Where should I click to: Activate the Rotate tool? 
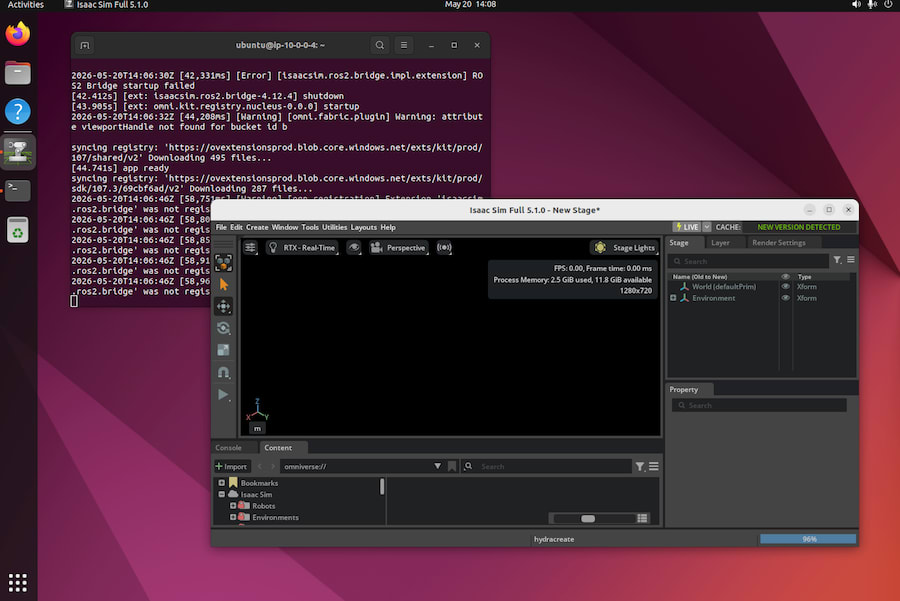click(223, 328)
